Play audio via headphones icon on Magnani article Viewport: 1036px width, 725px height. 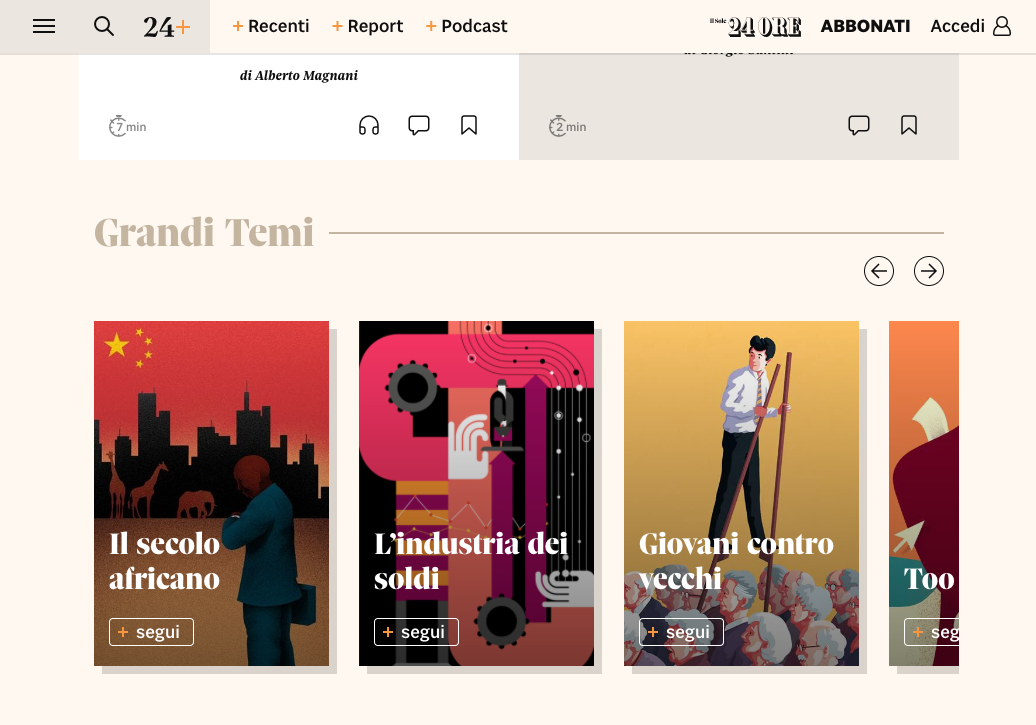coord(369,125)
